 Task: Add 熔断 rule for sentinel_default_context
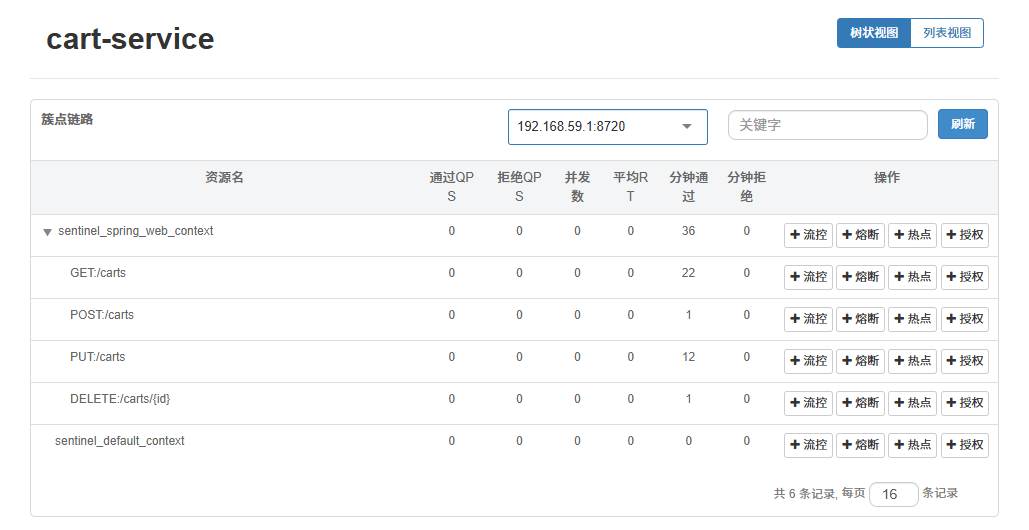point(860,445)
